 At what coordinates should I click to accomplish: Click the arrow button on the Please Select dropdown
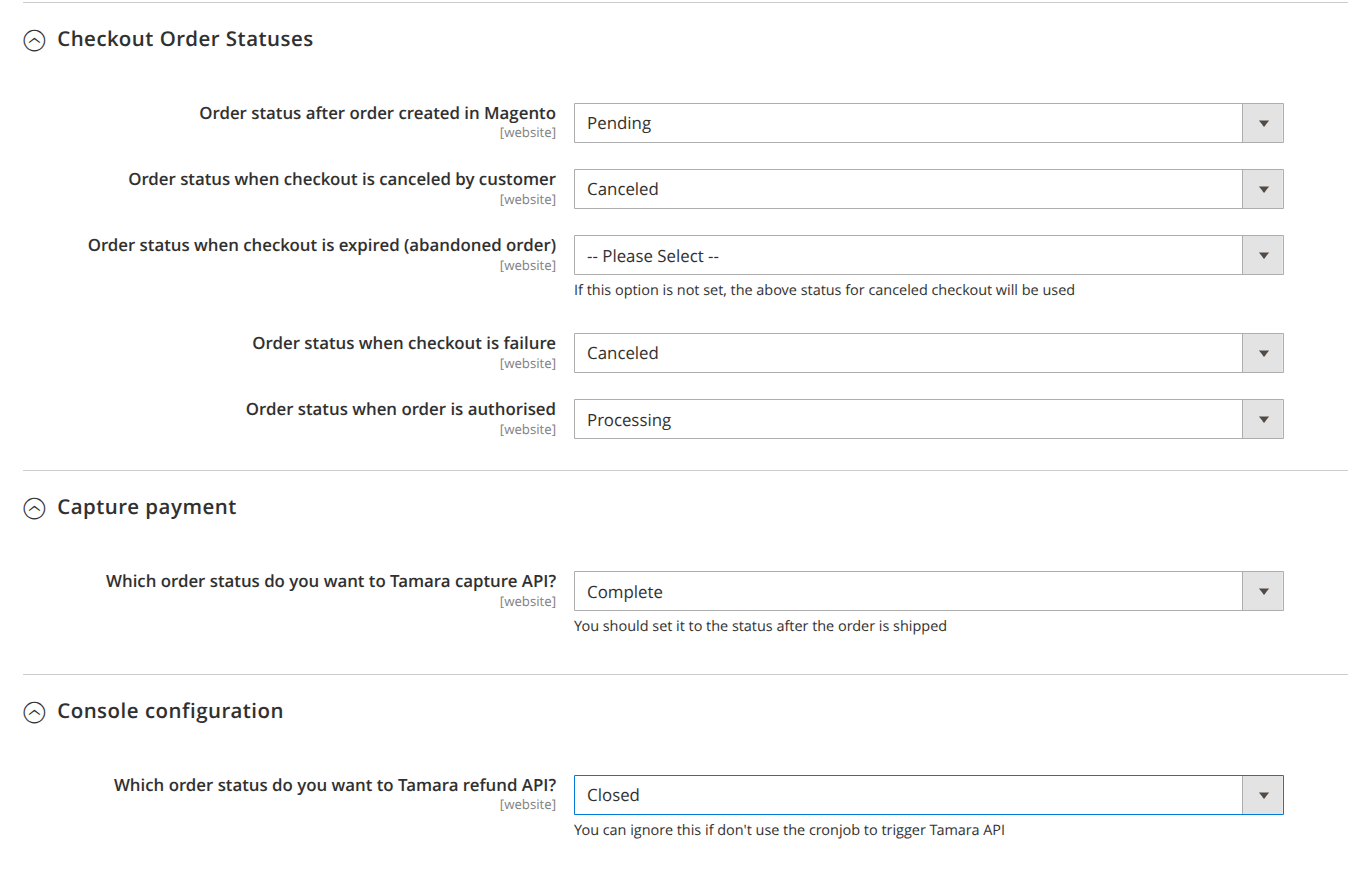click(1263, 255)
